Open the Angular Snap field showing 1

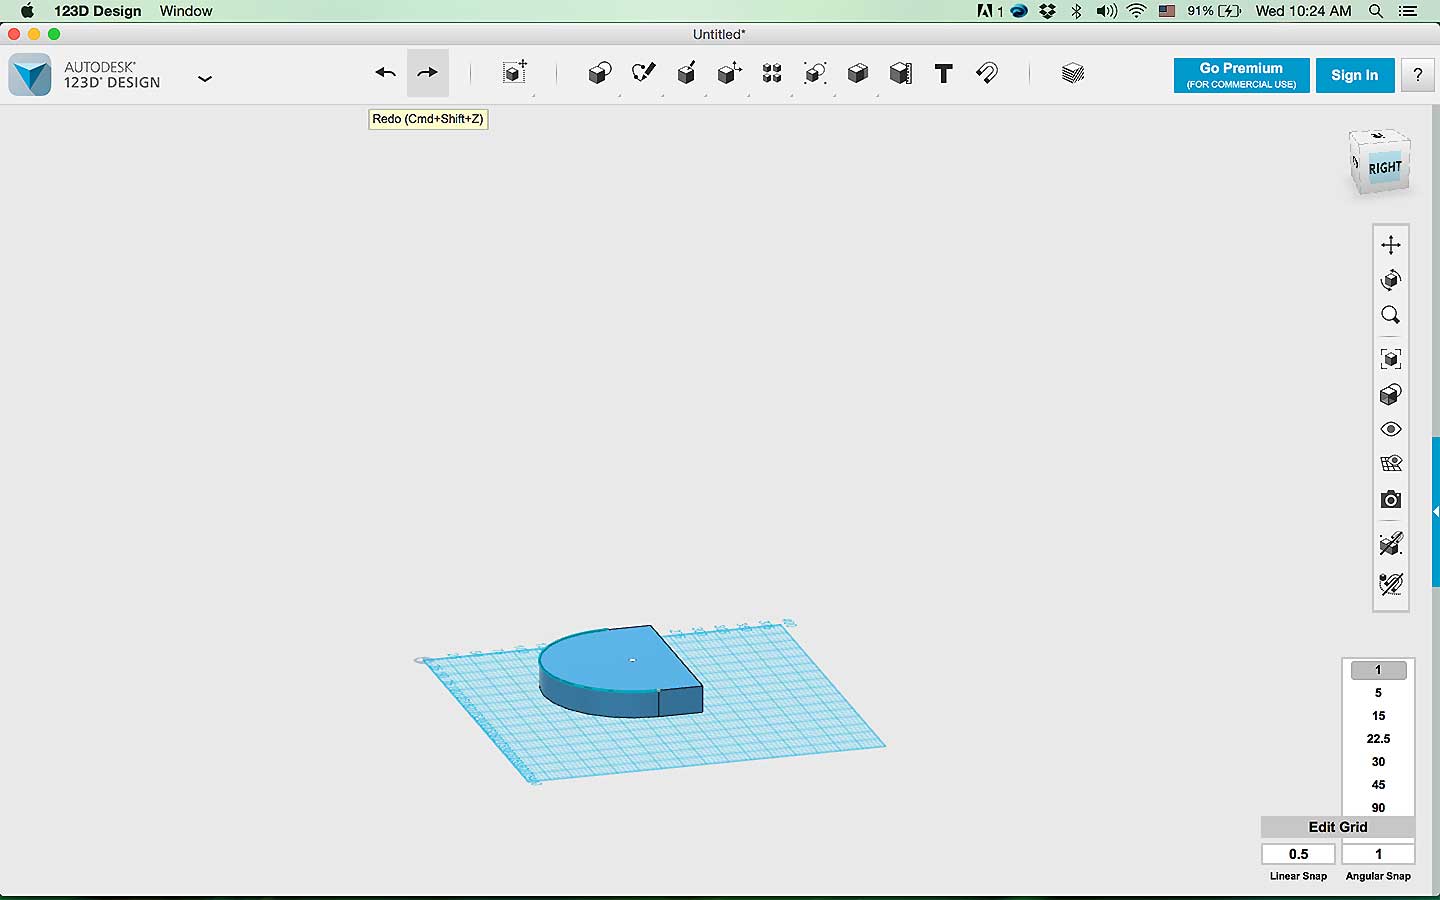point(1378,854)
